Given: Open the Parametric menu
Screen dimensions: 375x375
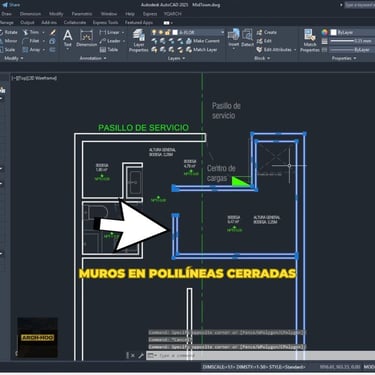Looking at the screenshot, I should (82, 14).
